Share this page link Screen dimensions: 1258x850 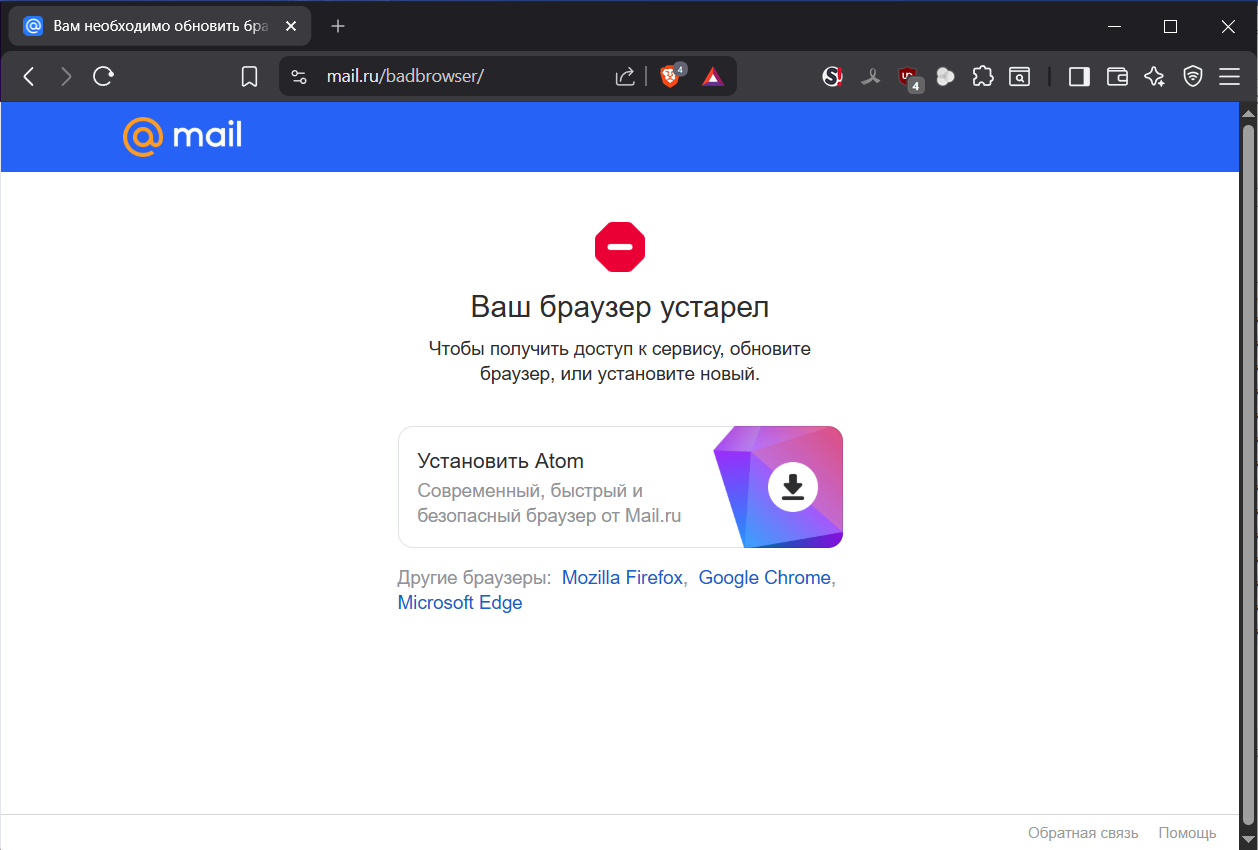tap(625, 77)
